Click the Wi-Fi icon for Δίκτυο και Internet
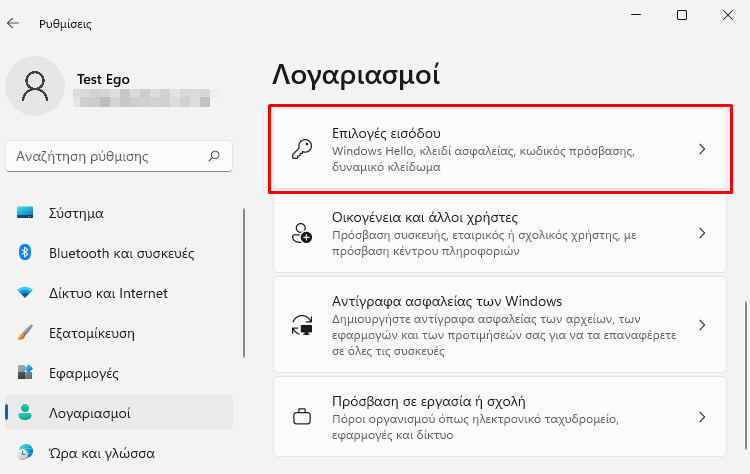750x474 pixels. (x=25, y=292)
